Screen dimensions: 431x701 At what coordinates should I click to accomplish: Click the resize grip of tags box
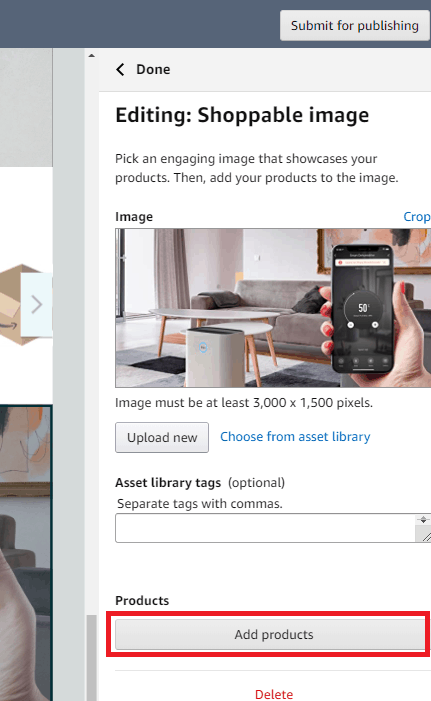point(426,536)
